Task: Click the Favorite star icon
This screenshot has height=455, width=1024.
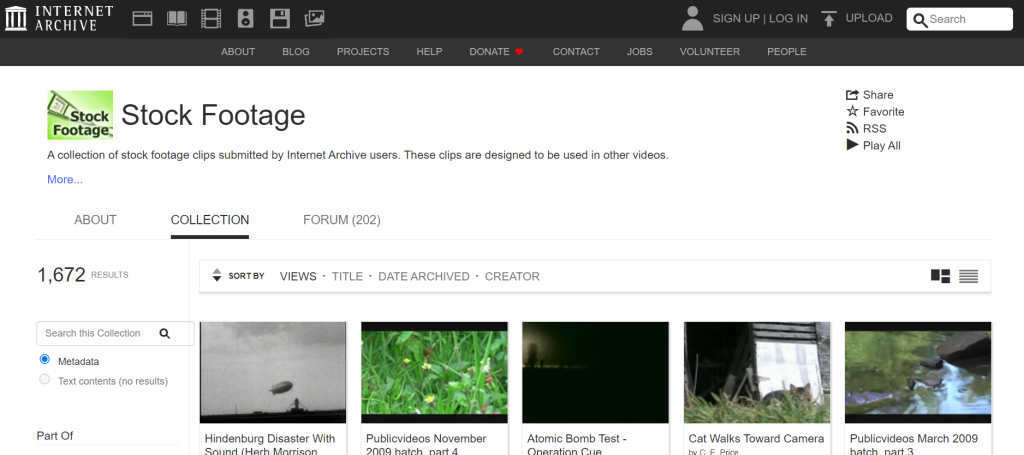Action: (x=852, y=111)
